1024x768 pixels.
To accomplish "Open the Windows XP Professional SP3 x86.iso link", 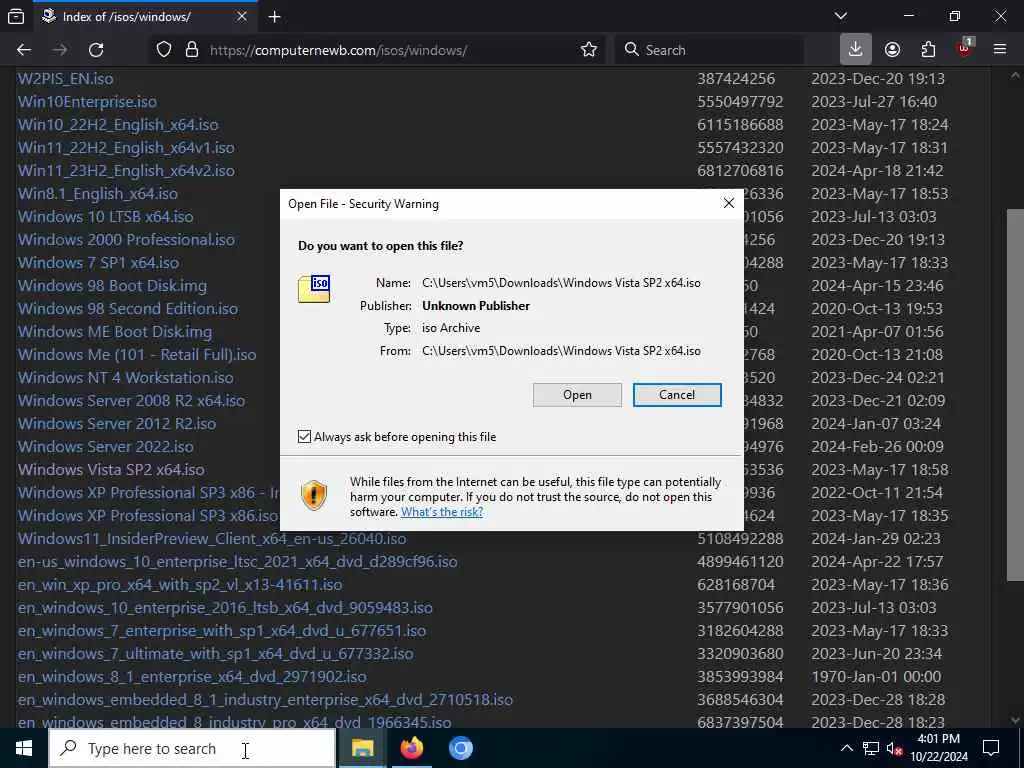I will pos(148,515).
